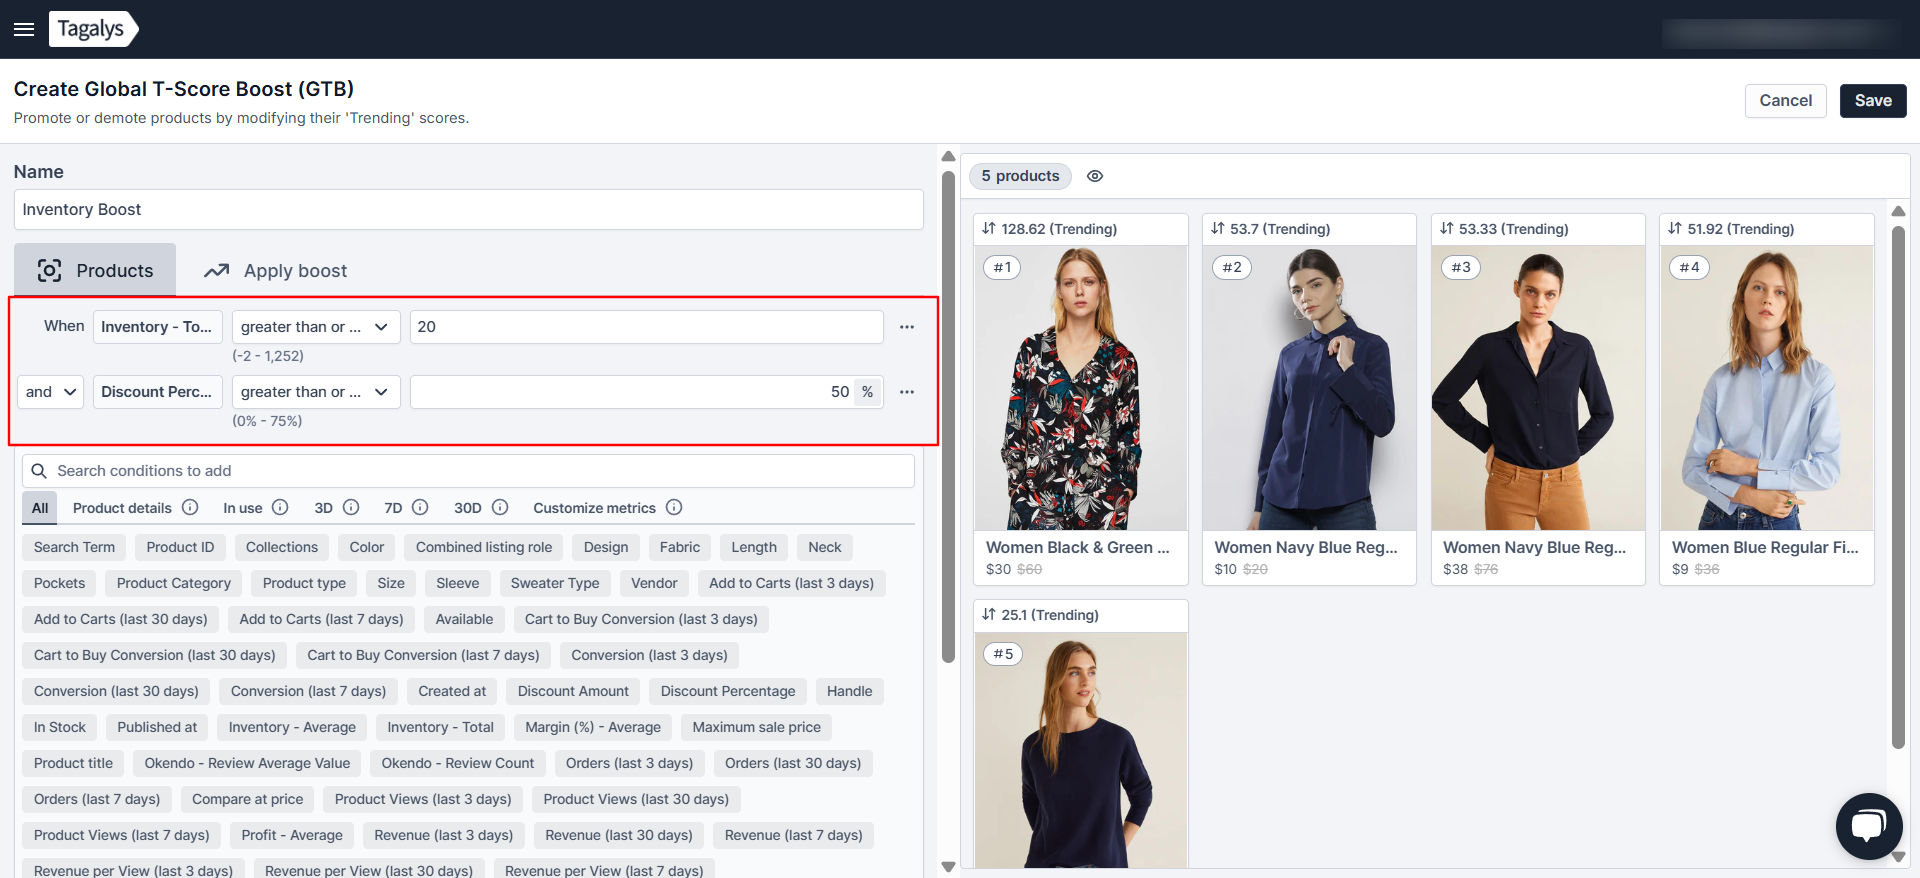Click sort icon on 51.92 Trending card
The width and height of the screenshot is (1920, 878).
coord(1675,229)
